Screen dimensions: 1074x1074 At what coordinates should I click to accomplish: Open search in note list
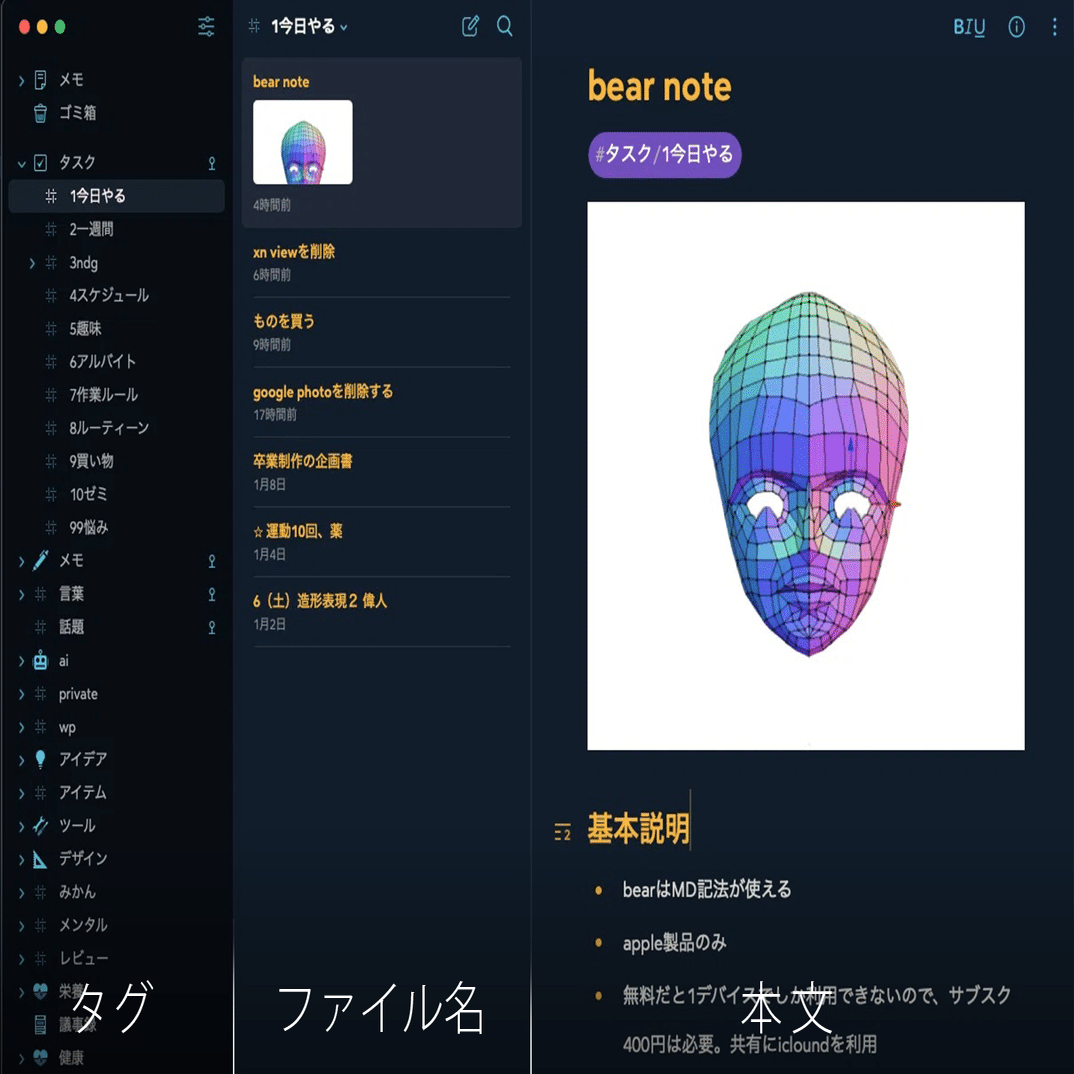tap(505, 27)
